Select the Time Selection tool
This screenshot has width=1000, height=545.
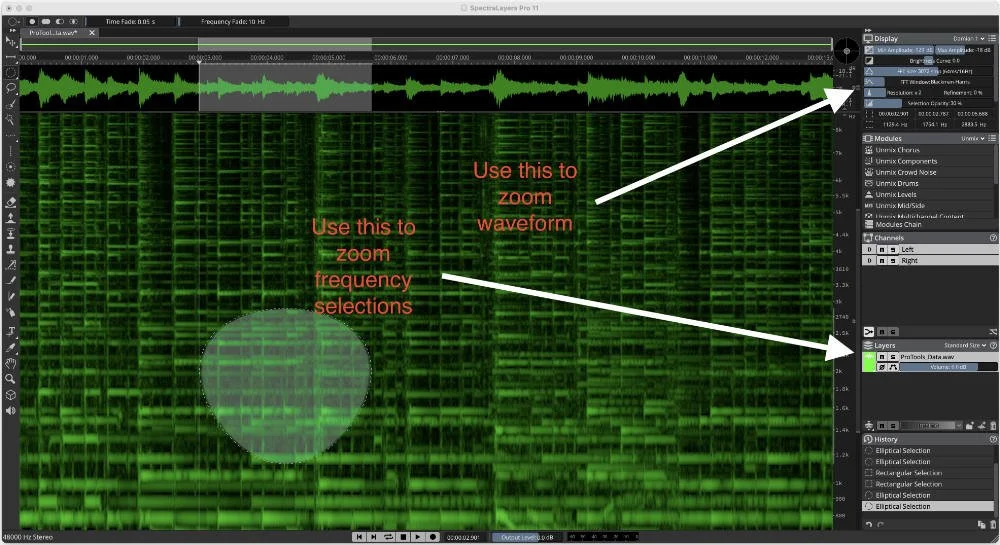(11, 57)
